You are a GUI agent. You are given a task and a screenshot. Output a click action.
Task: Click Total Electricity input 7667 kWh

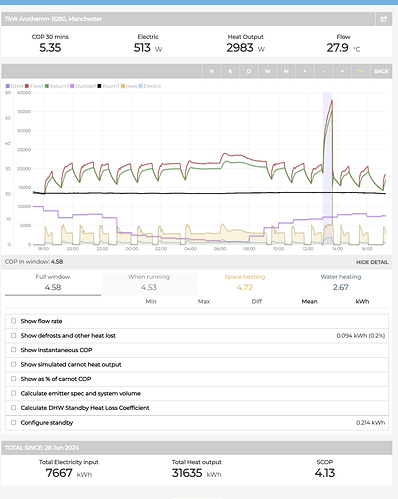click(x=69, y=473)
